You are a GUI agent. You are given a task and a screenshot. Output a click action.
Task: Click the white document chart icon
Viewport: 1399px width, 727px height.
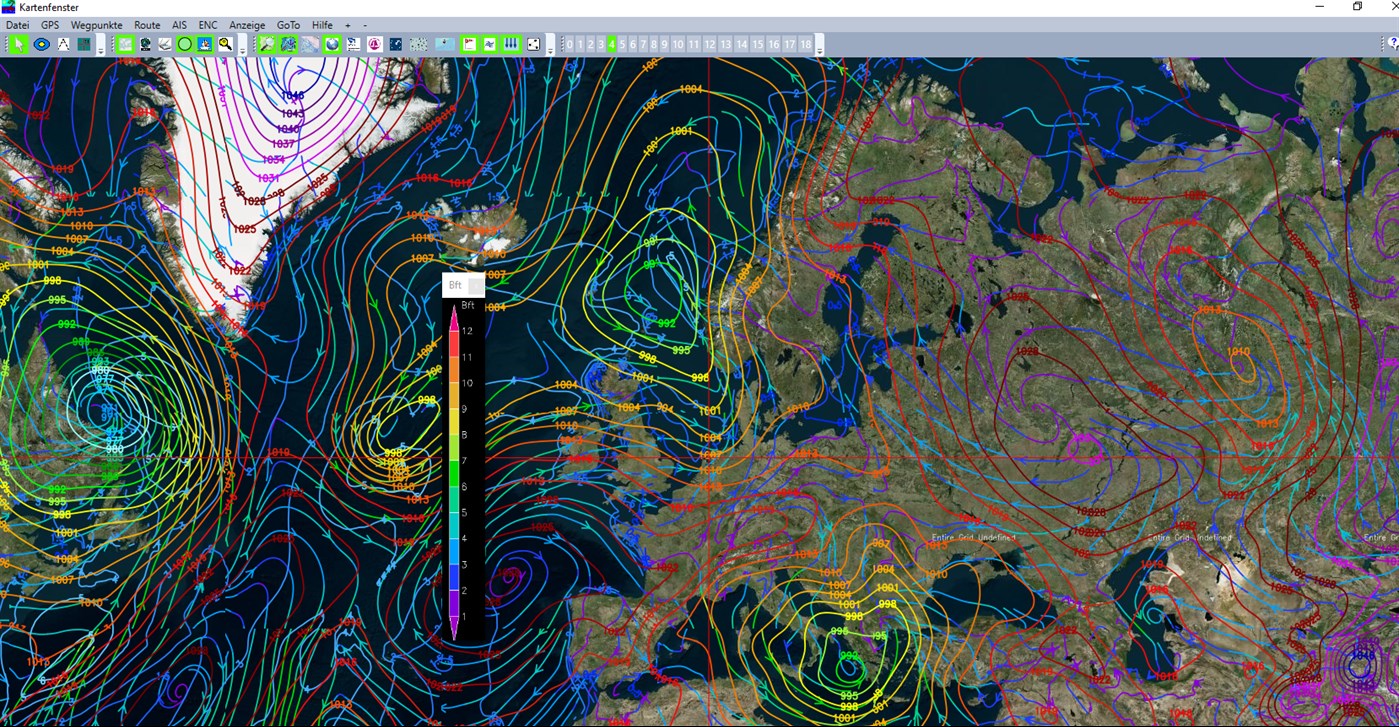[x=353, y=44]
